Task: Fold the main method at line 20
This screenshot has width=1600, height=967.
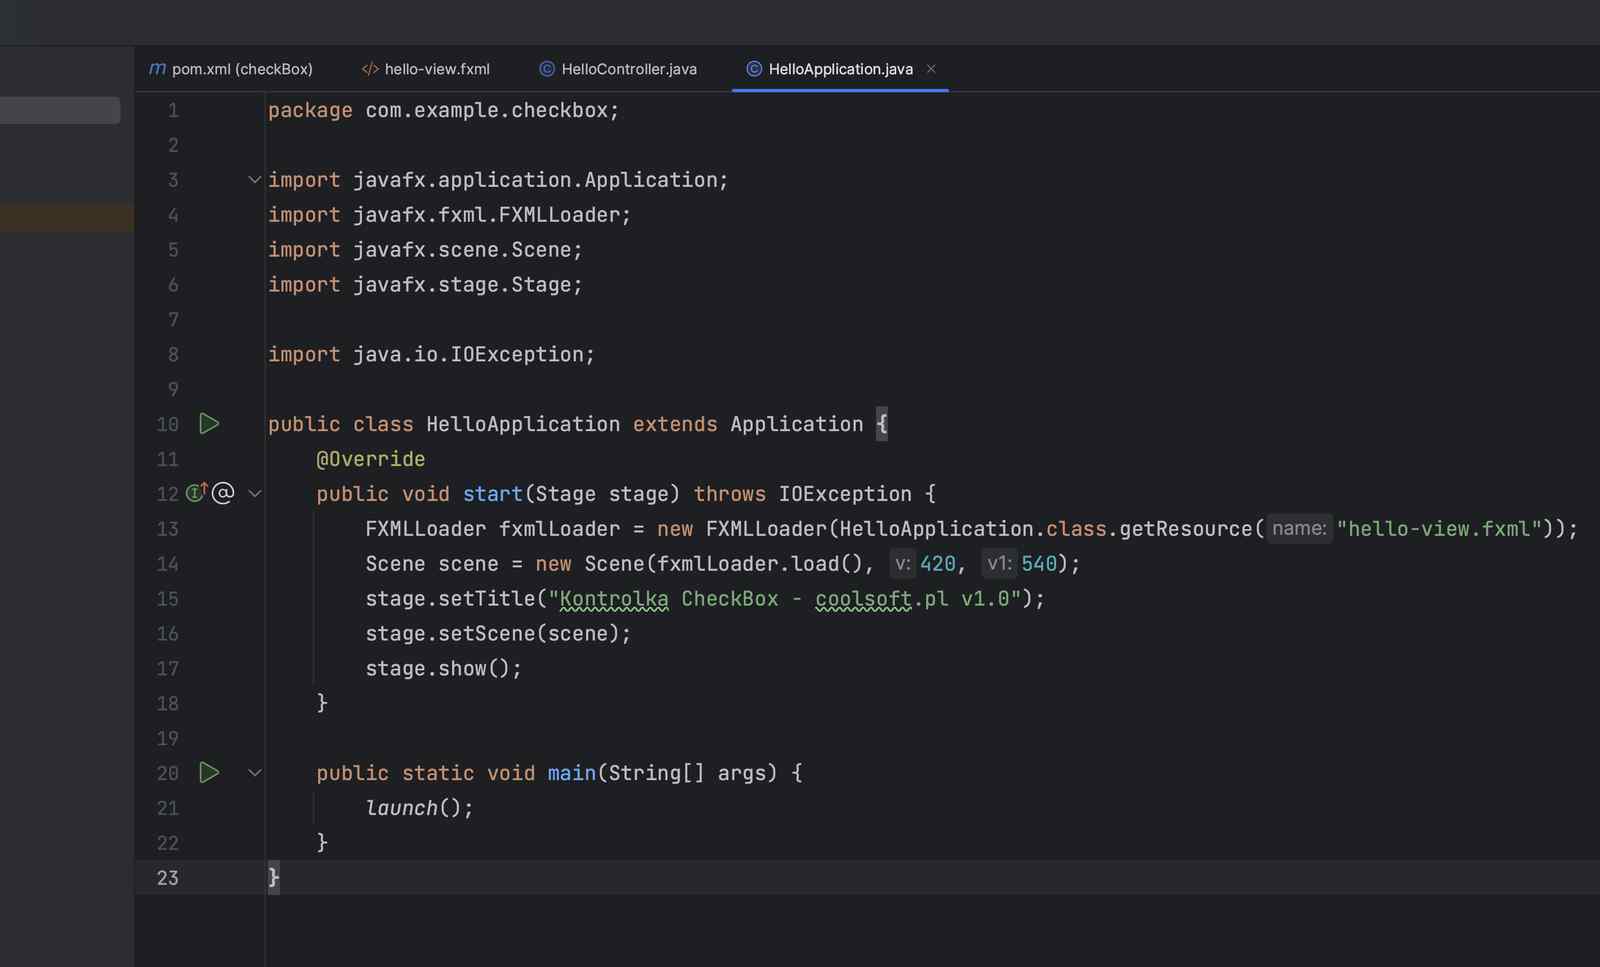Action: 255,773
